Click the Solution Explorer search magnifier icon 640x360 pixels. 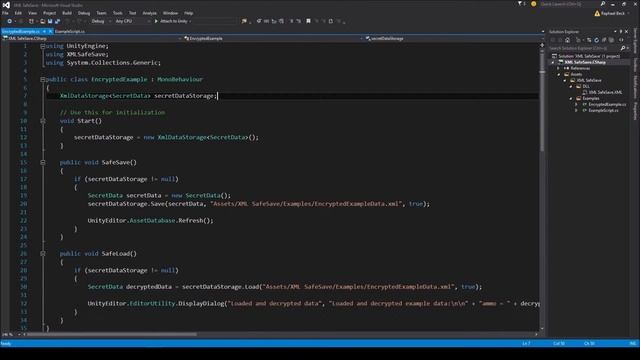click(623, 48)
